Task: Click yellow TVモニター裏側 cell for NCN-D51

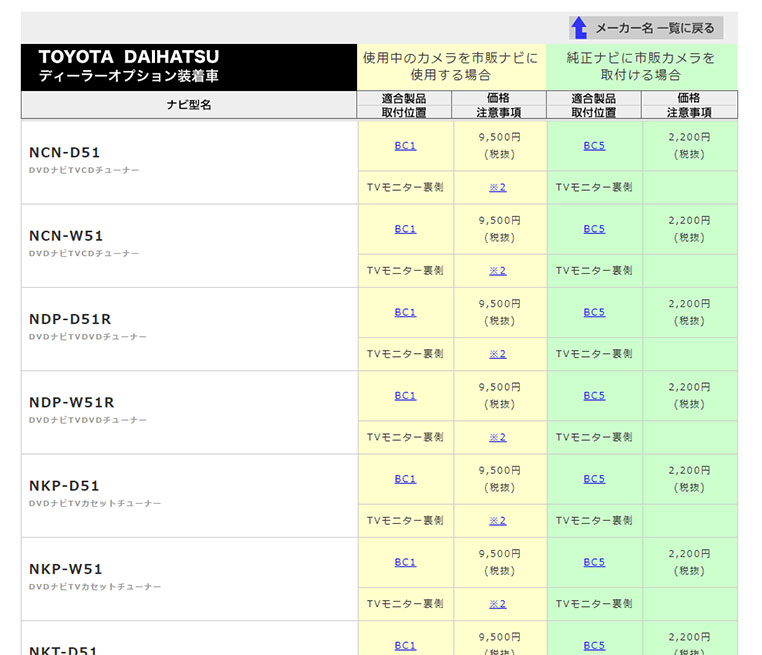Action: (x=405, y=188)
